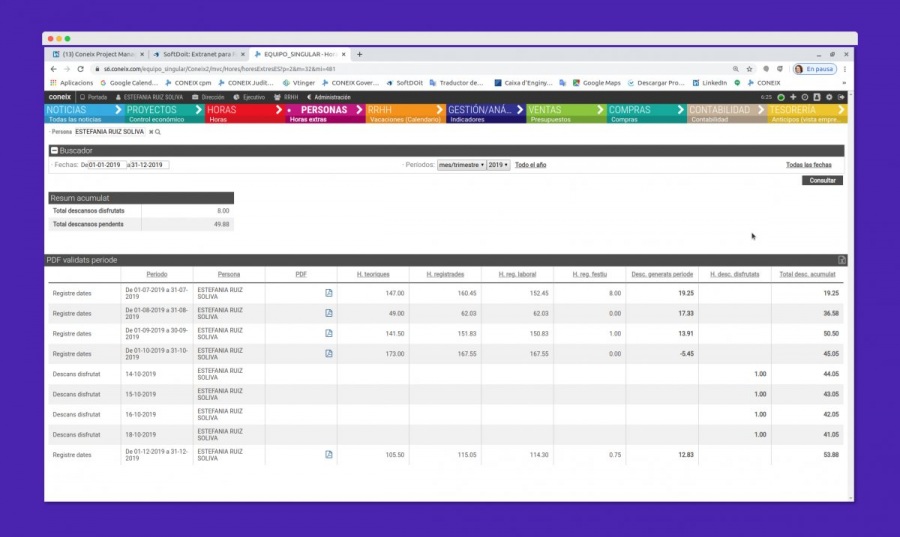Click the Descans disfrutat row for 14-10-2019

(x=445, y=374)
